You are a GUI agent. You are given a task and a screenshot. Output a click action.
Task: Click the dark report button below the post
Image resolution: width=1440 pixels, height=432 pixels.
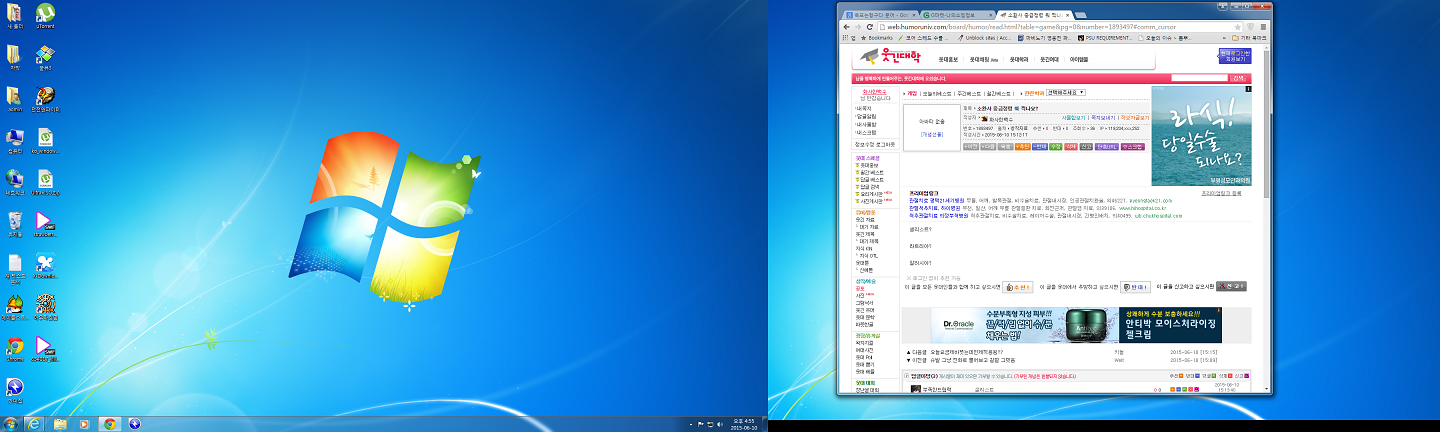[x=1232, y=286]
